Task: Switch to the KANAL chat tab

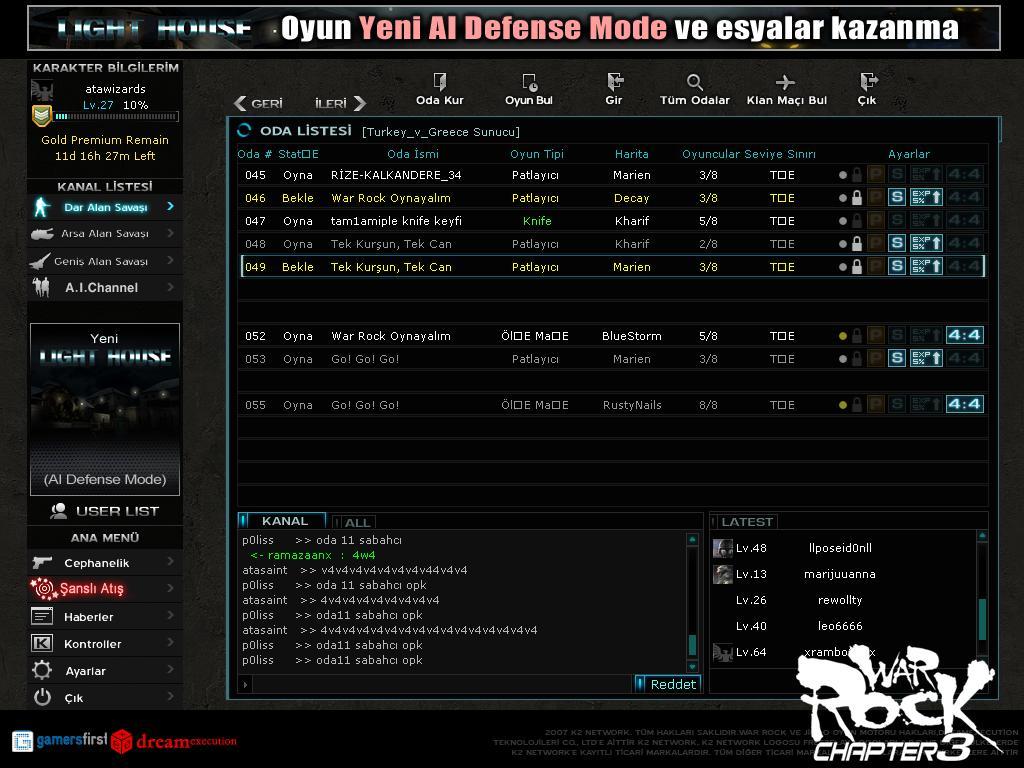Action: (x=282, y=520)
